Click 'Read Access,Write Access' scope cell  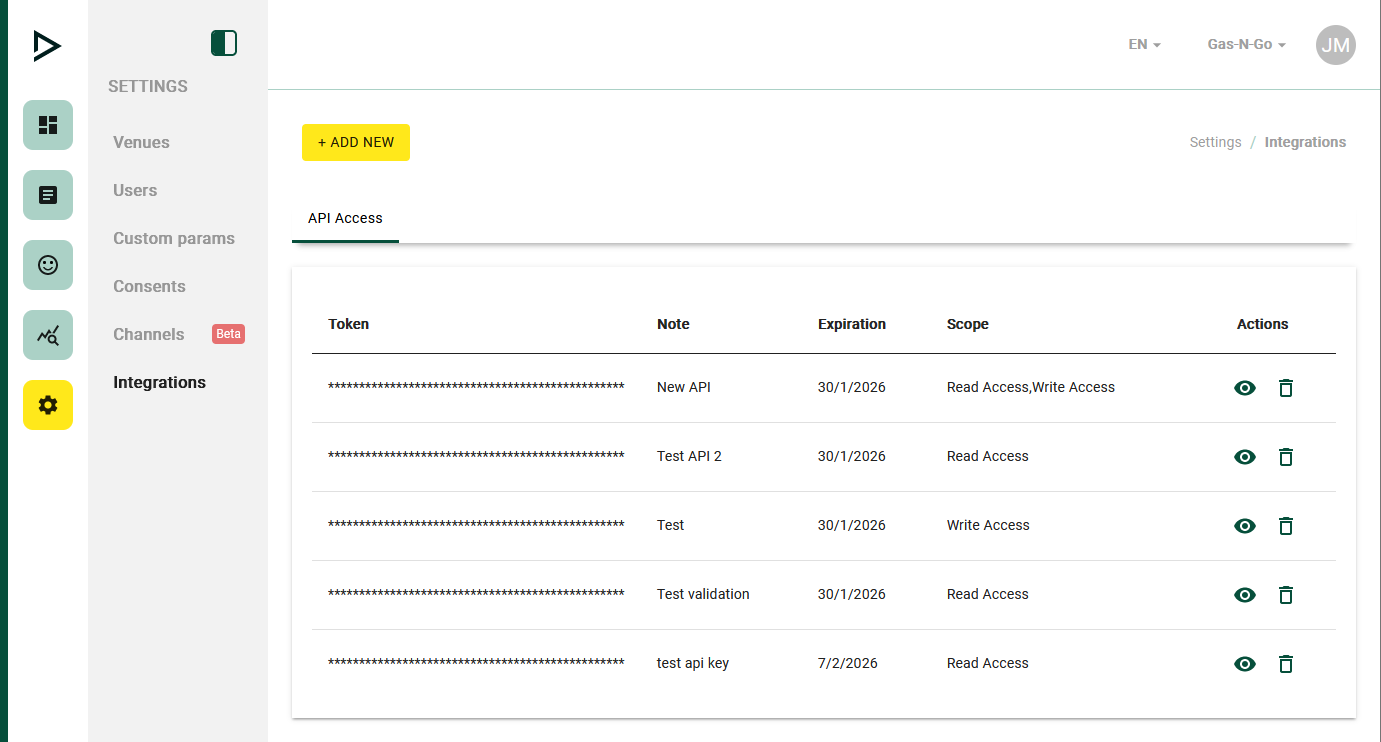click(x=1031, y=387)
